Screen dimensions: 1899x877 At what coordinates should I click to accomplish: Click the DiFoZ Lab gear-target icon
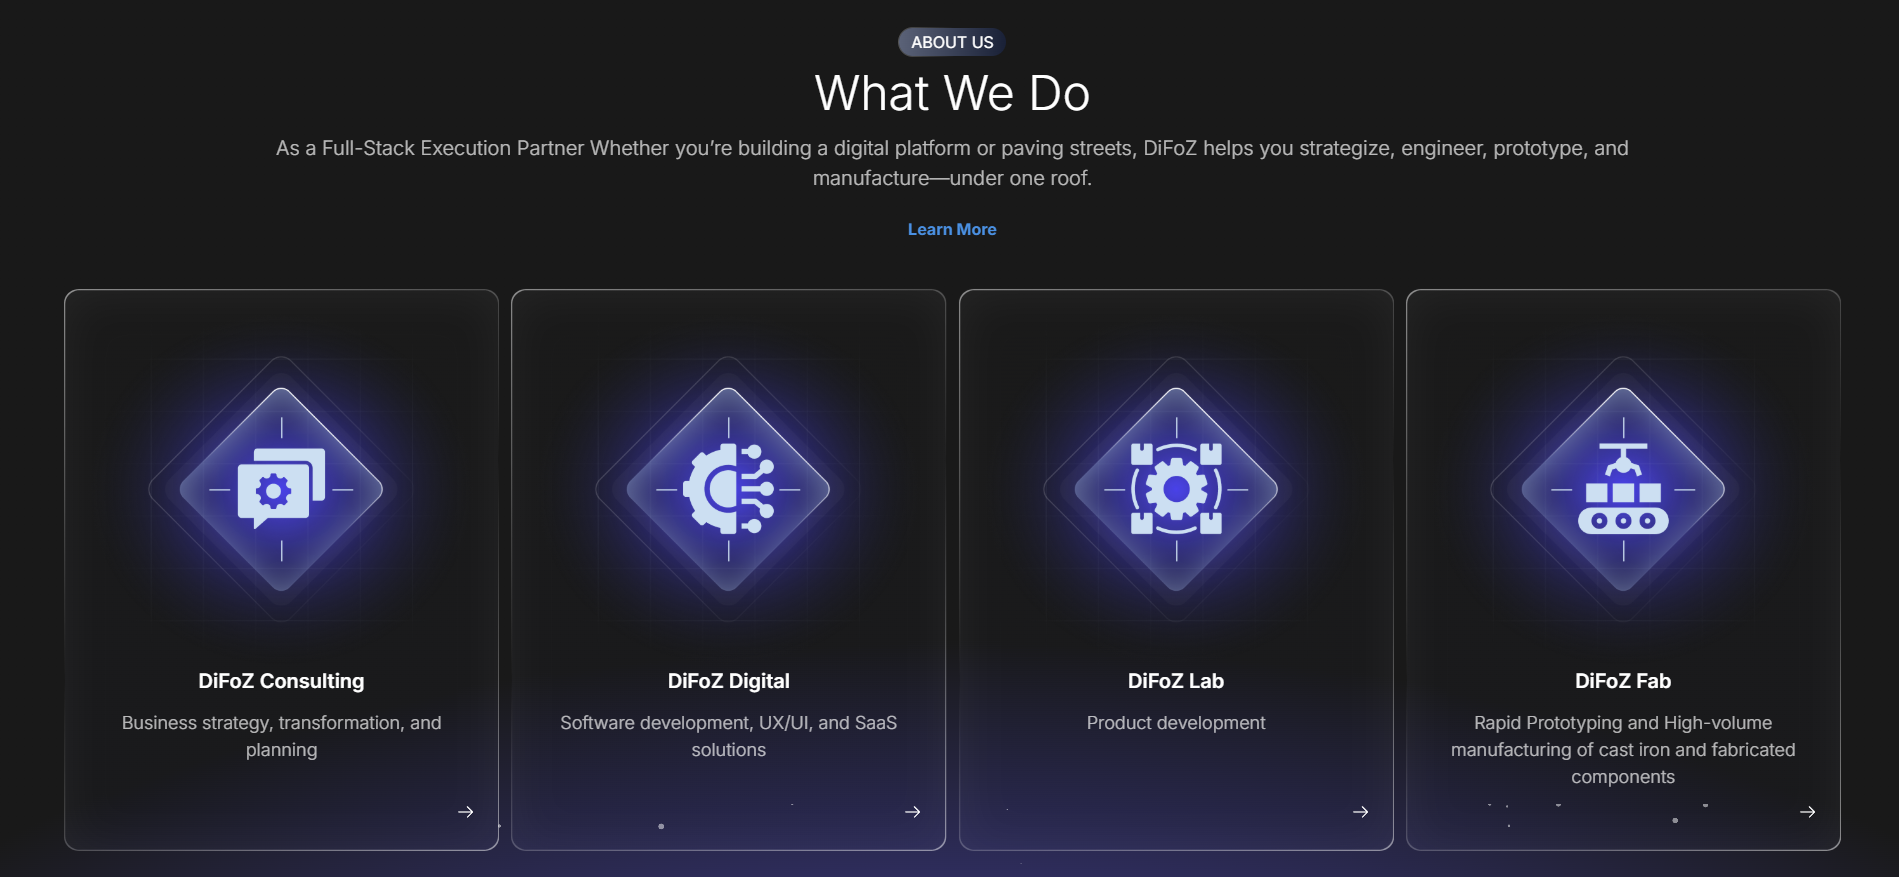tap(1176, 489)
